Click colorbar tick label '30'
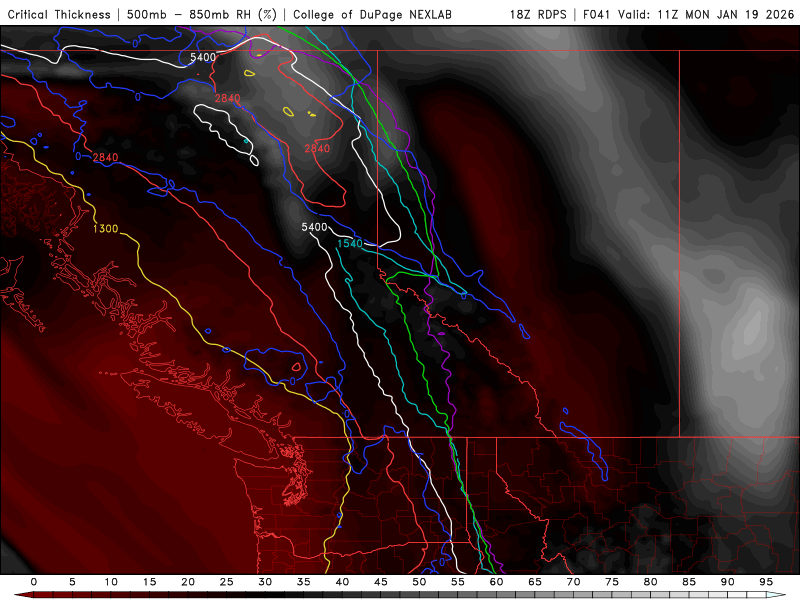This screenshot has height=600, width=800. click(265, 582)
